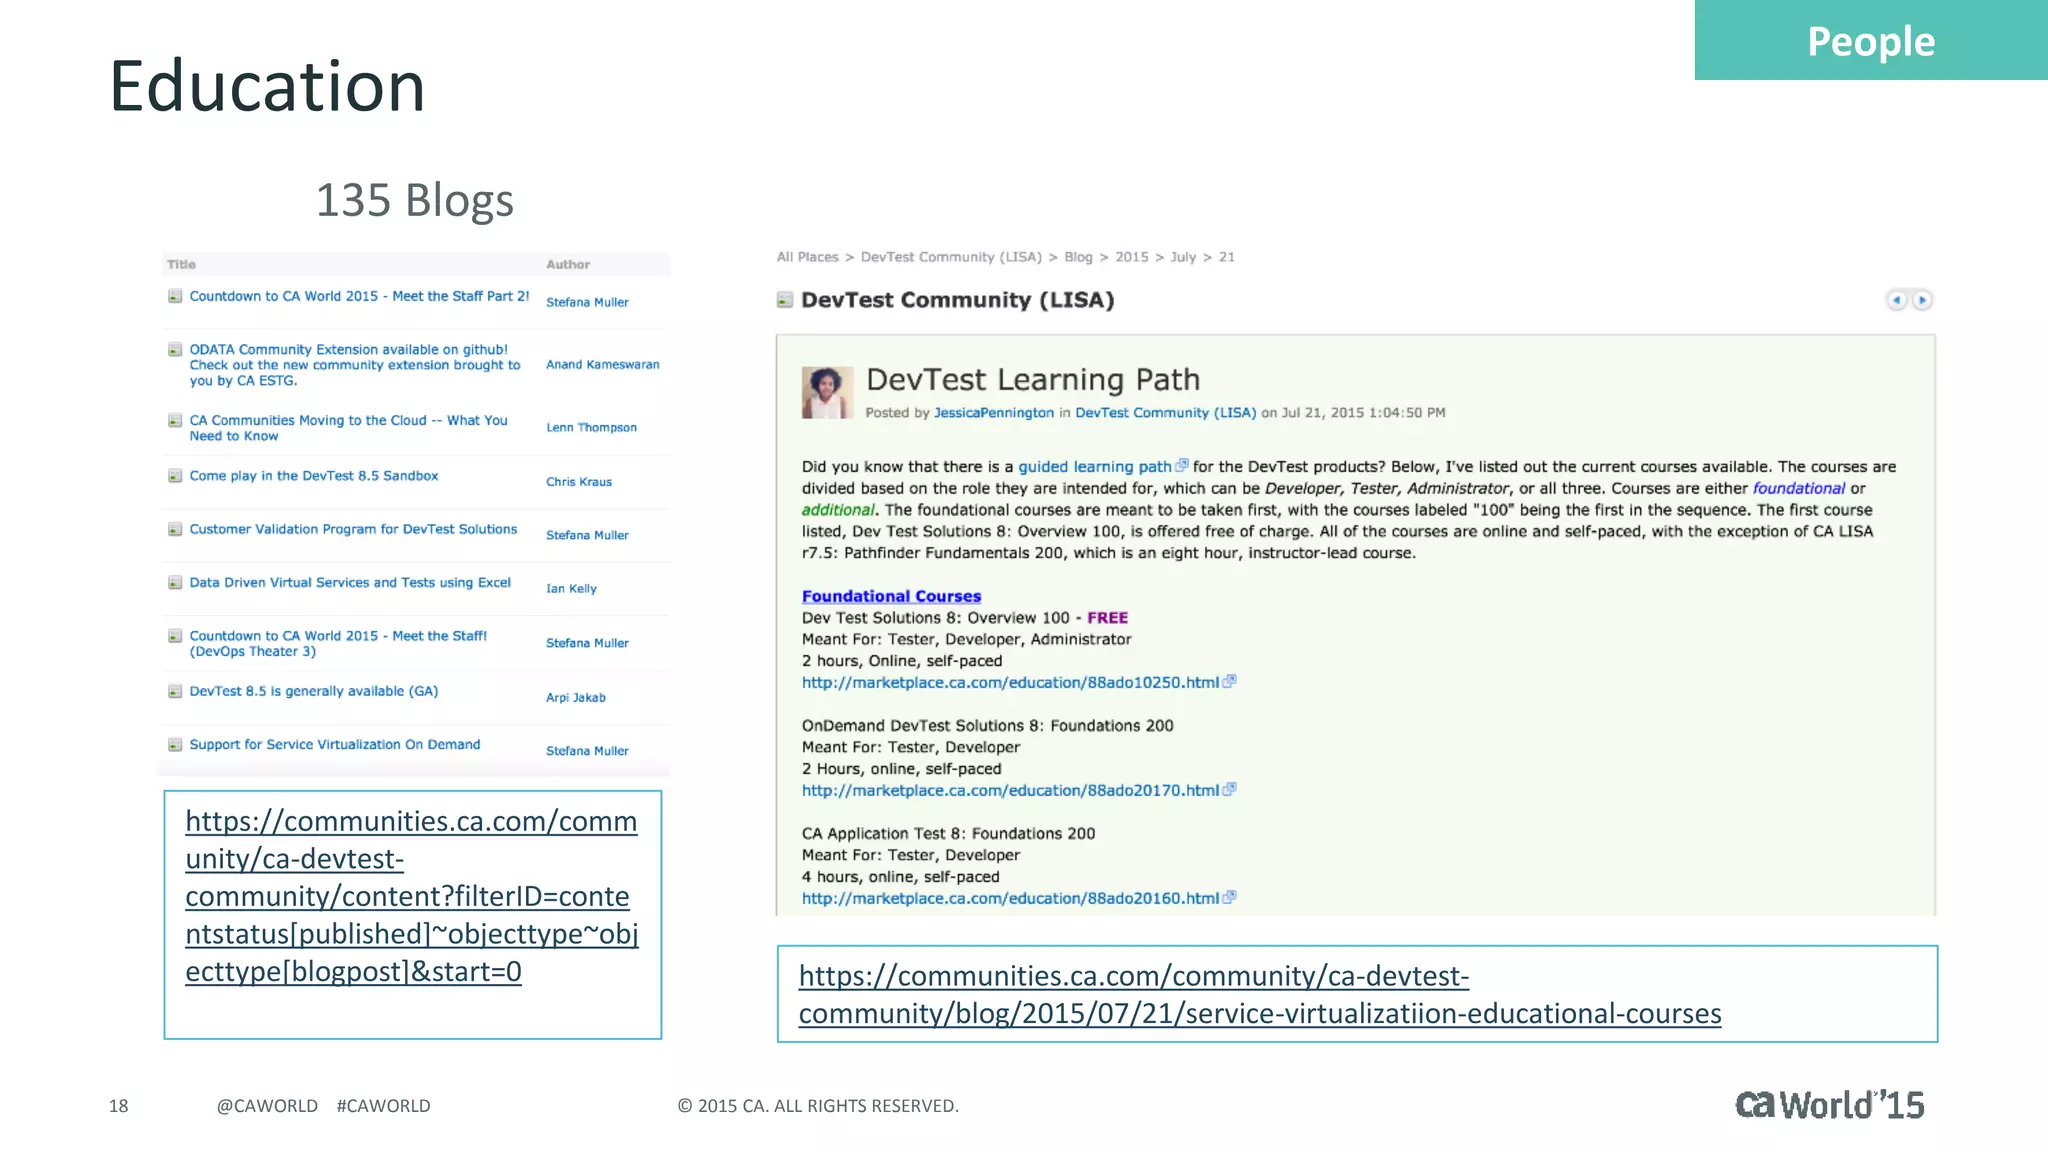The image size is (2048, 1152).
Task: Sort by Author column header
Action: click(568, 265)
